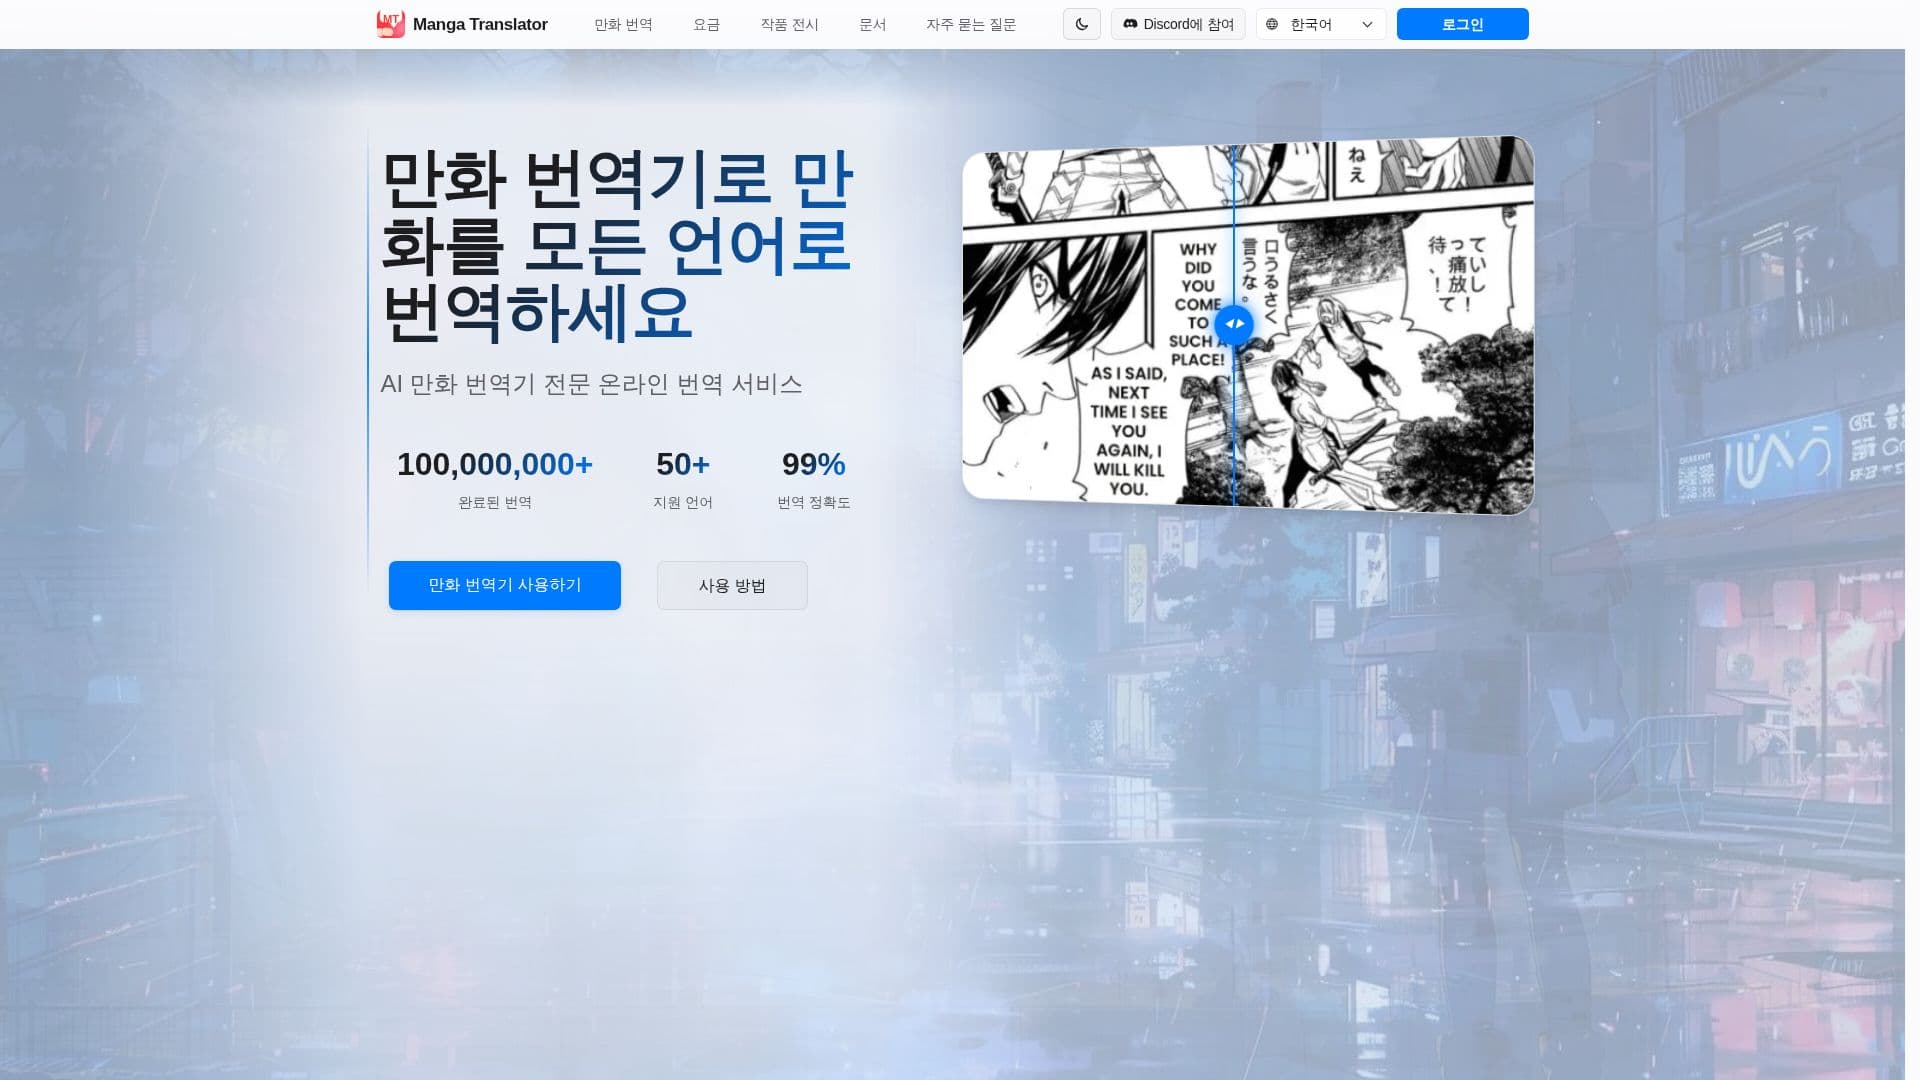Screen dimensions: 1920x1080
Task: Open the 문서 docs menu item
Action: point(872,24)
